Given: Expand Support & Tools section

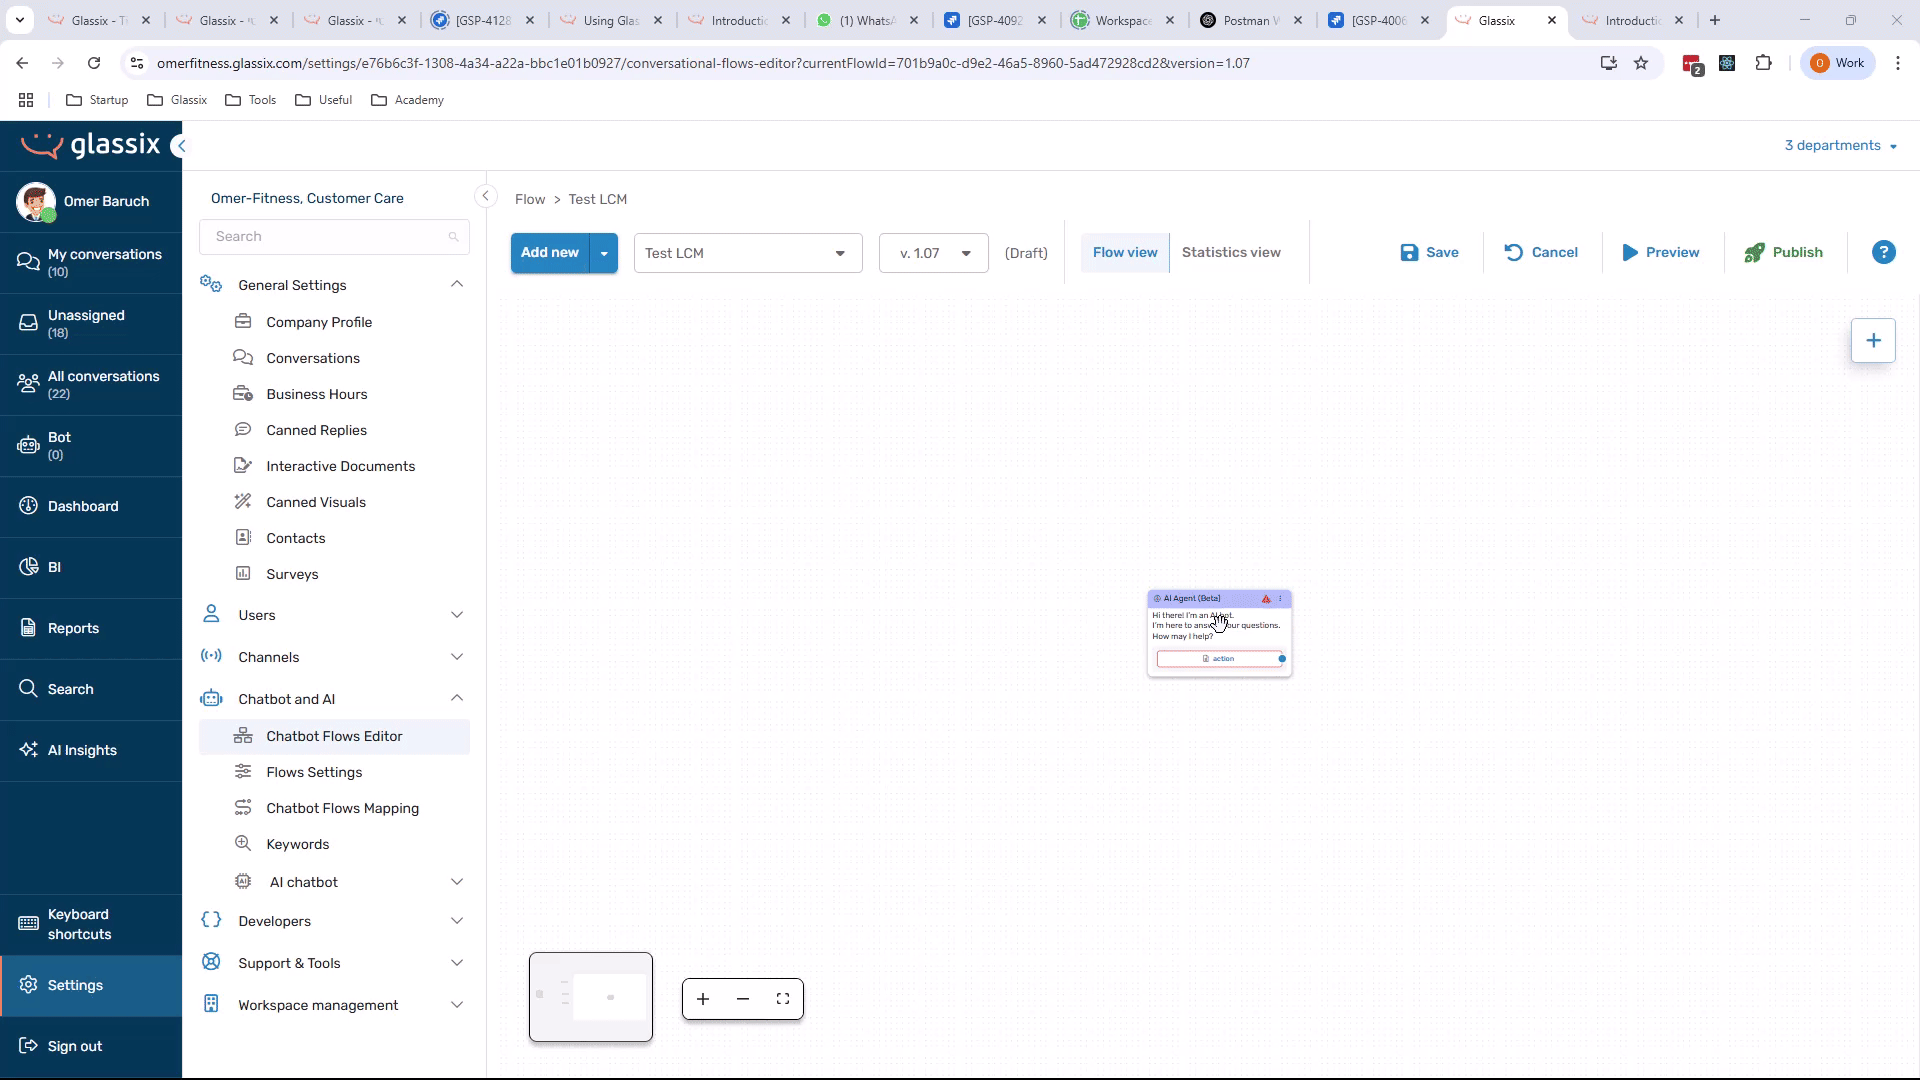Looking at the screenshot, I should pos(457,963).
